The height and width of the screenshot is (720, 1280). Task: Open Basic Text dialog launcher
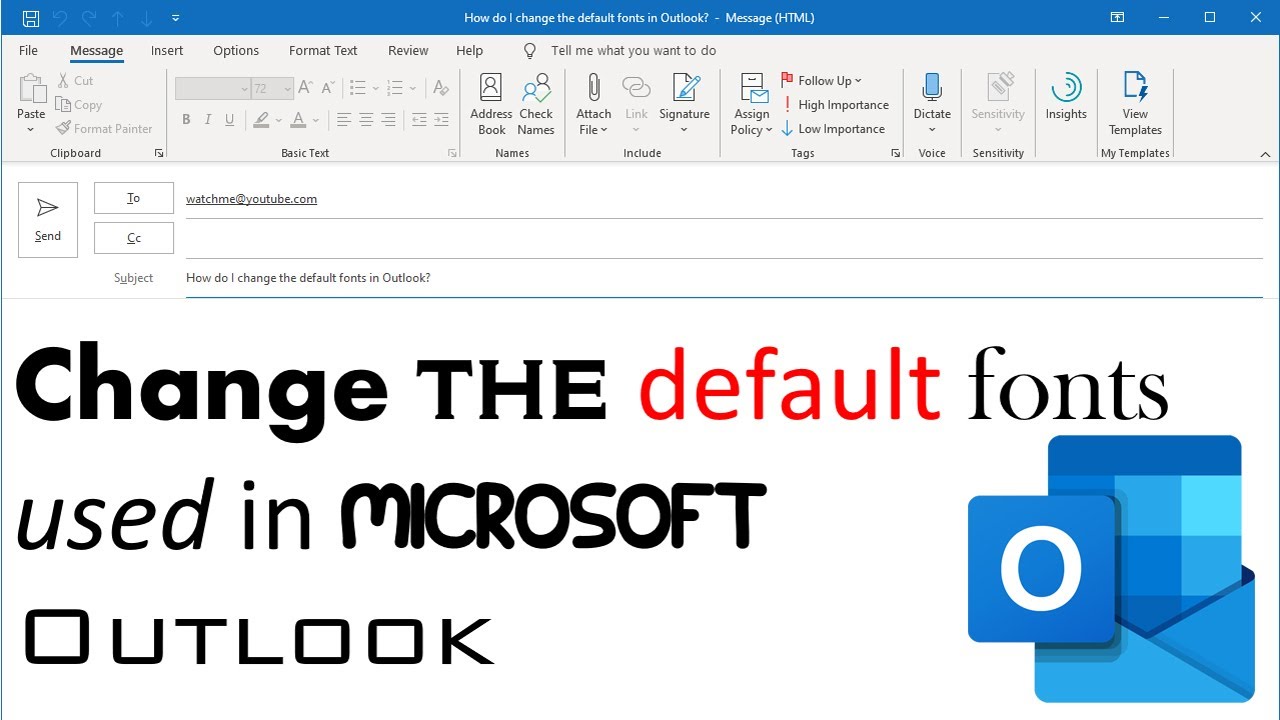pos(452,153)
